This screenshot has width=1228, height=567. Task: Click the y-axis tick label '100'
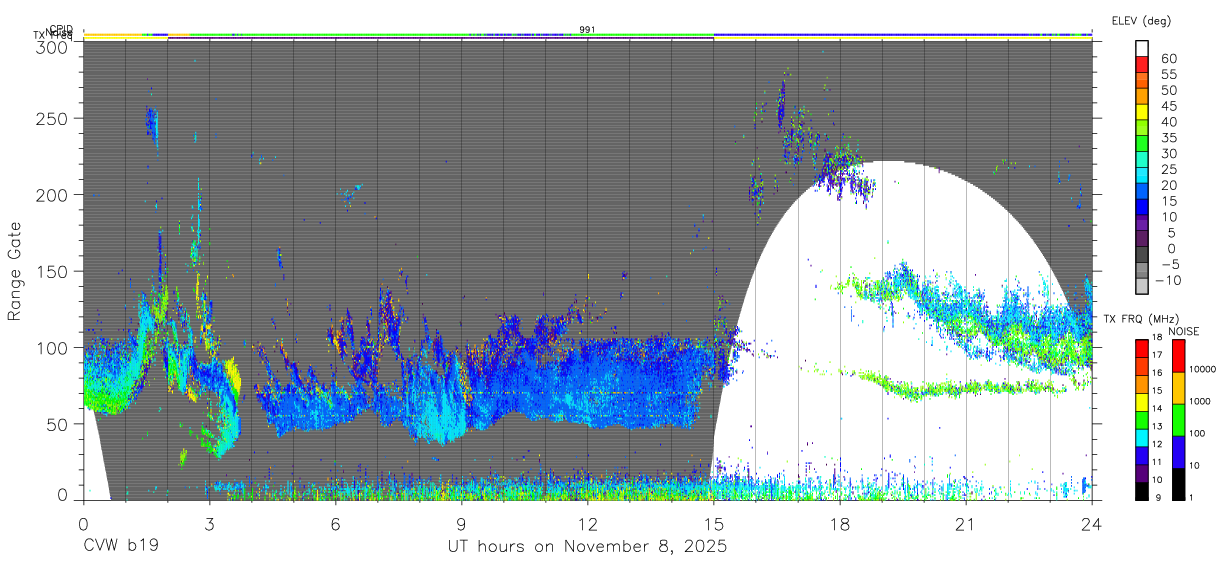(x=53, y=347)
